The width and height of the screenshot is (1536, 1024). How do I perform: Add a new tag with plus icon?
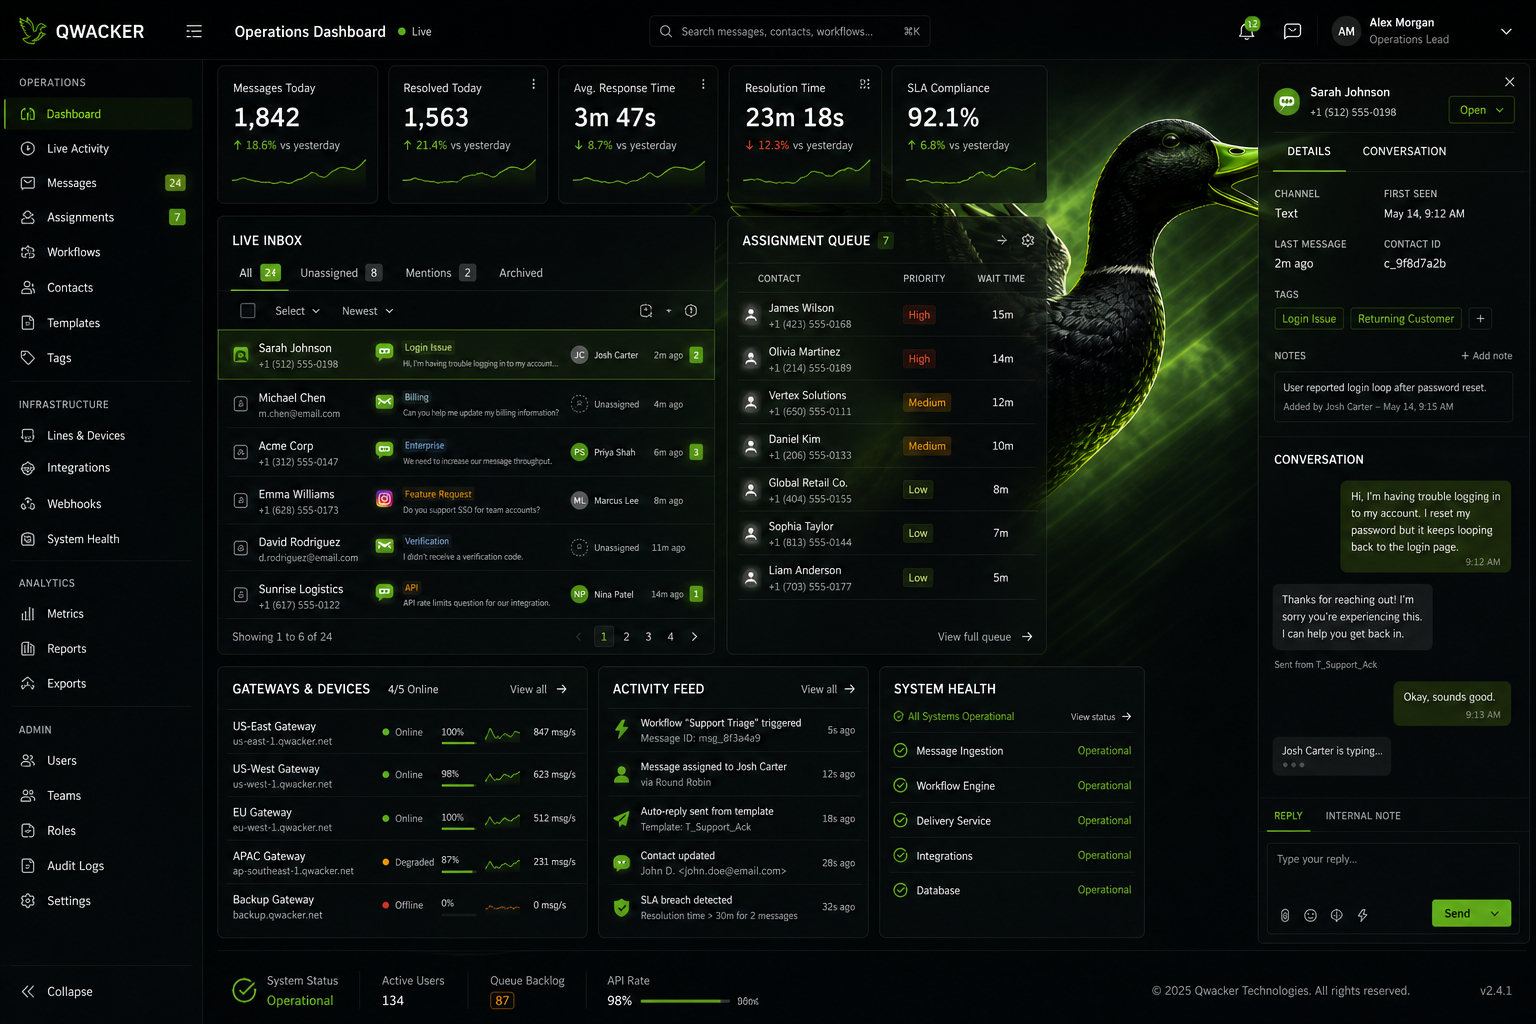coord(1480,319)
